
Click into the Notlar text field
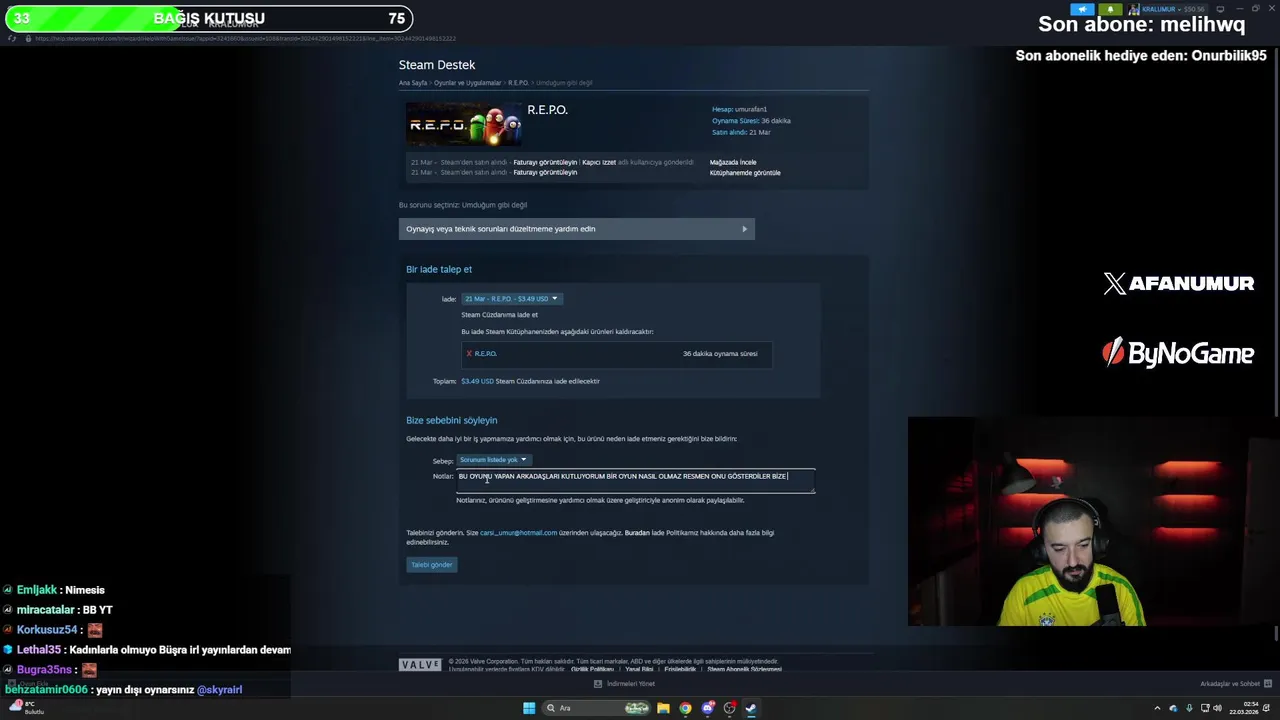pos(635,480)
